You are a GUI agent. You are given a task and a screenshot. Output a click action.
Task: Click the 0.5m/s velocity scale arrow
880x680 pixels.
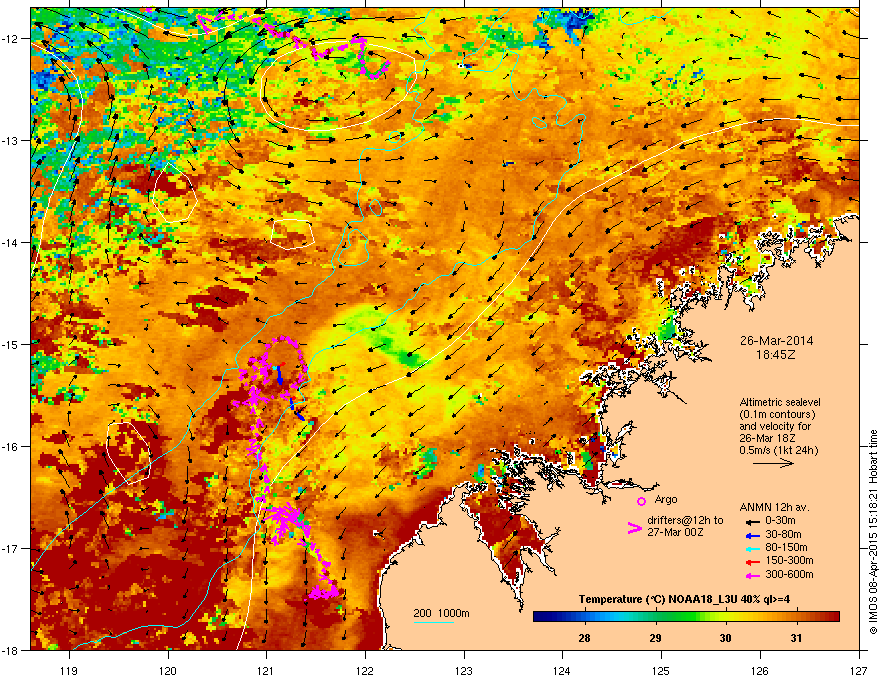(x=773, y=463)
